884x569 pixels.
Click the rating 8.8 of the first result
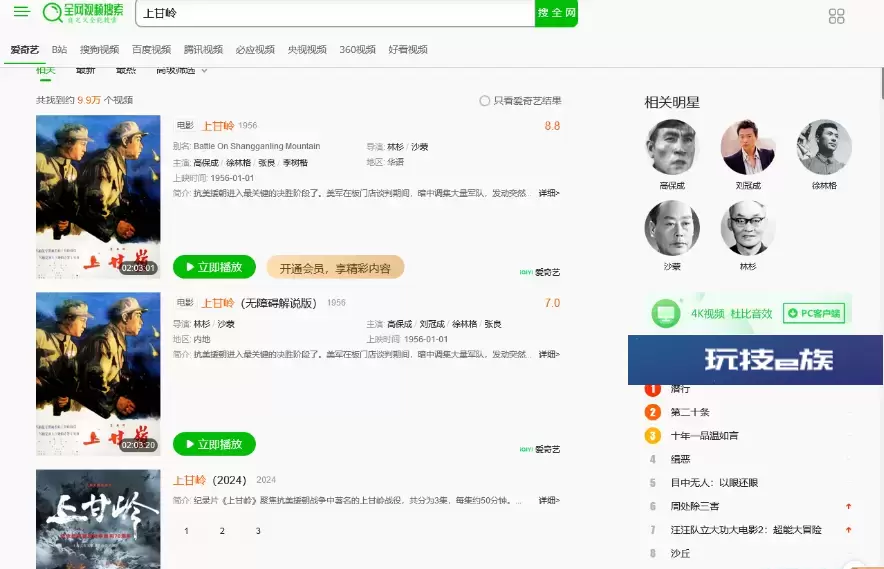552,126
